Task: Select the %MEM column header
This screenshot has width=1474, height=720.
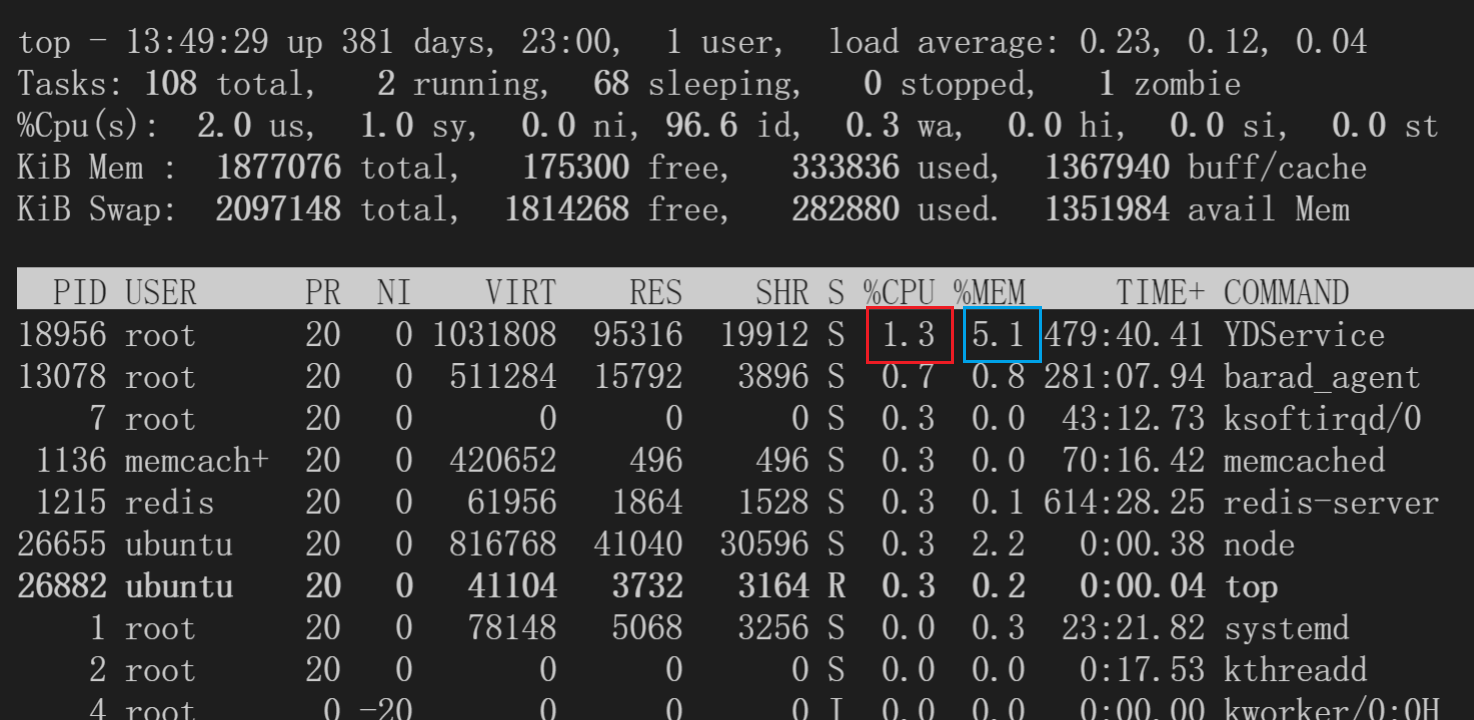Action: [x=989, y=293]
